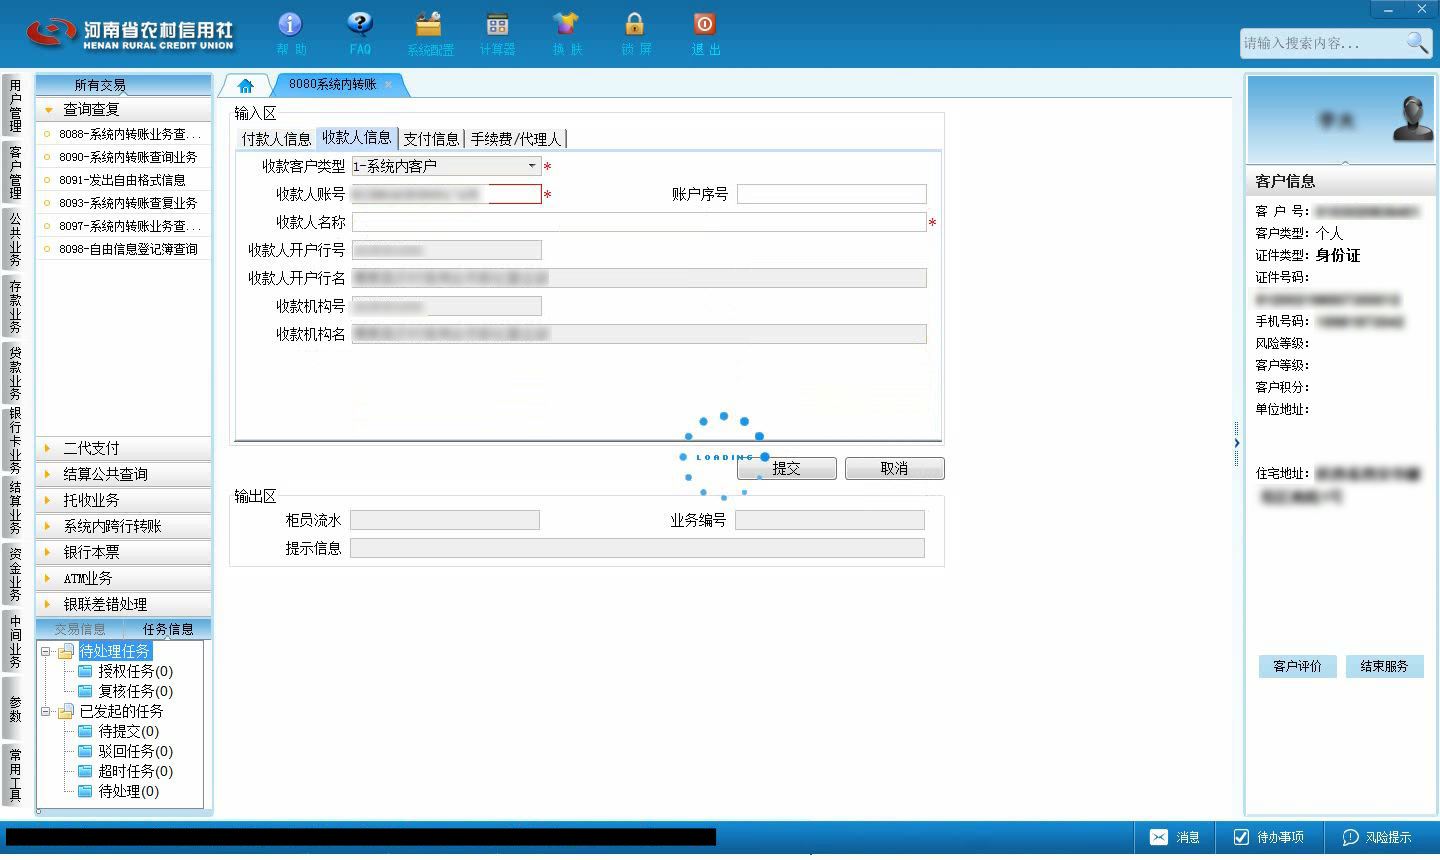This screenshot has width=1440, height=860.
Task: Select 超时任务(0) item
Action: [x=125, y=771]
